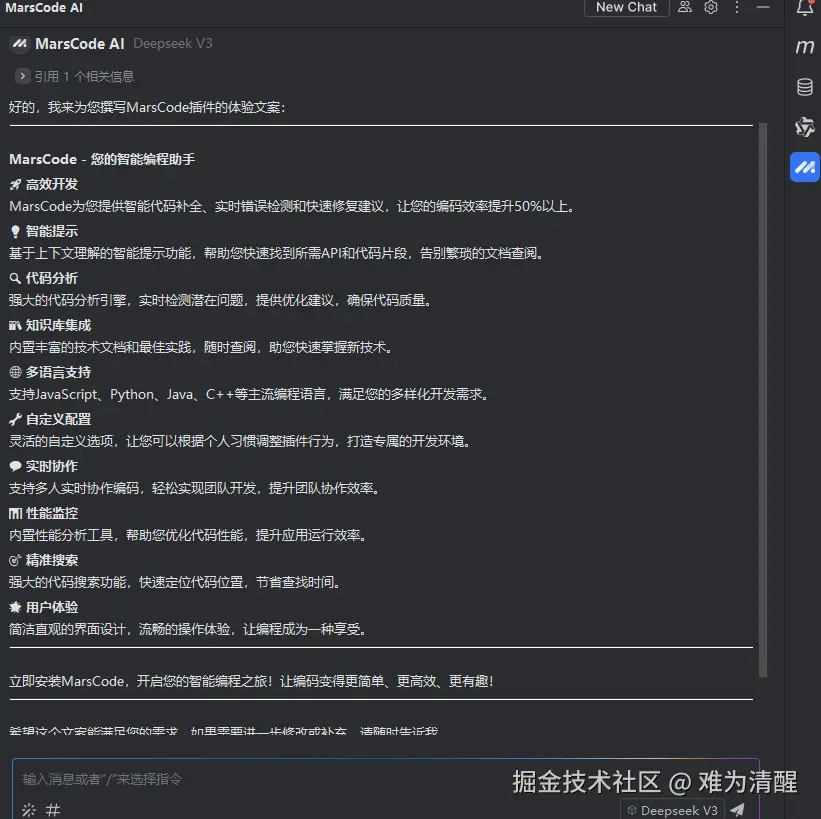Open the Deepseek V3 model selector
Image resolution: width=821 pixels, height=819 pixels.
tap(672, 810)
